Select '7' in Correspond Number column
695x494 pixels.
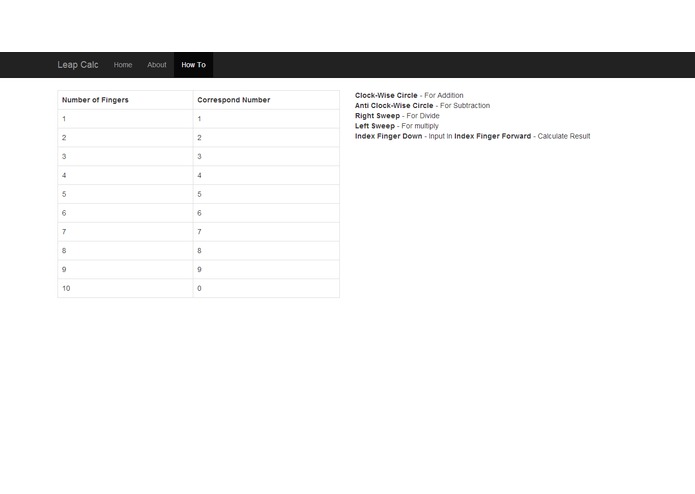(266, 232)
